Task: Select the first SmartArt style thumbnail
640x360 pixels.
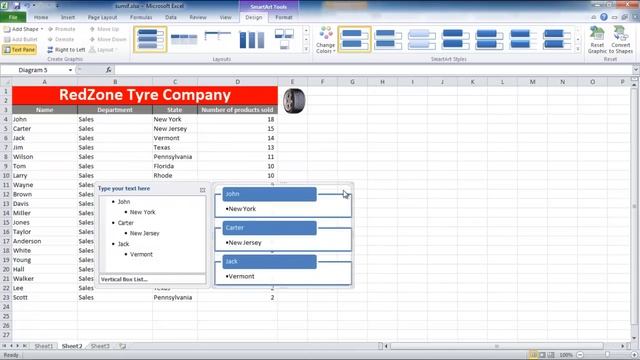Action: pos(354,40)
